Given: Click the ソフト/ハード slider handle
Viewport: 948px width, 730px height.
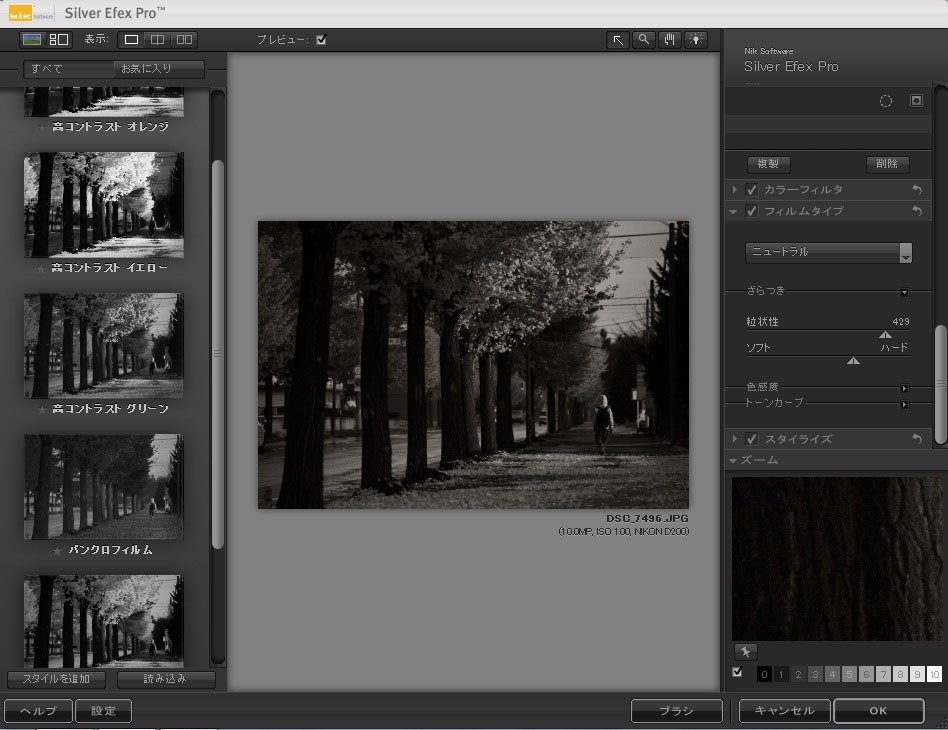Looking at the screenshot, I should (853, 361).
